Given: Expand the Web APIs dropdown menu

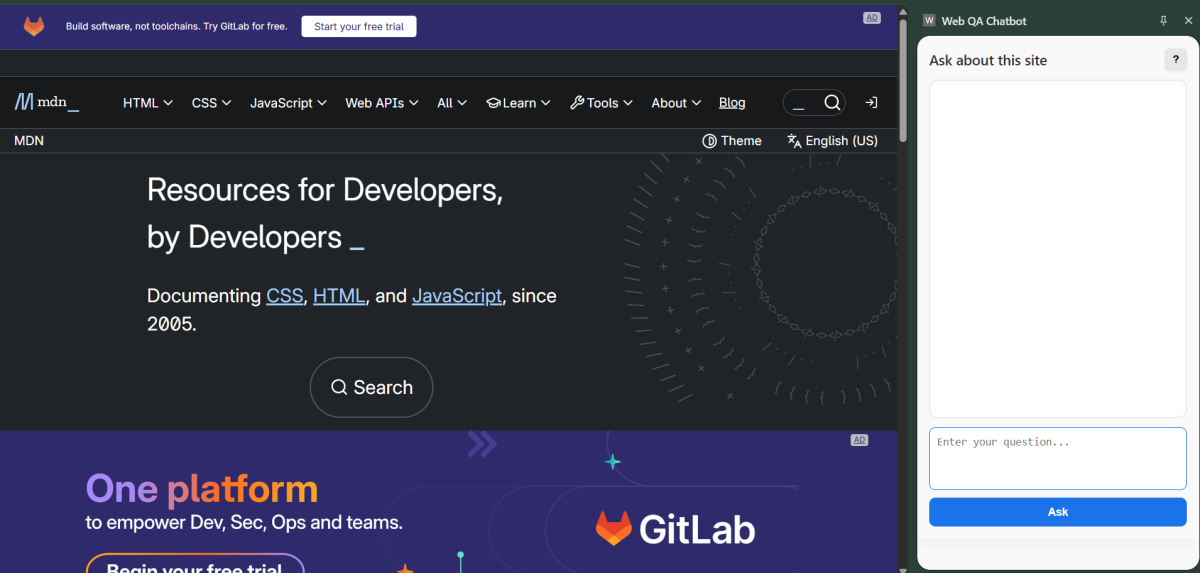Looking at the screenshot, I should (381, 103).
